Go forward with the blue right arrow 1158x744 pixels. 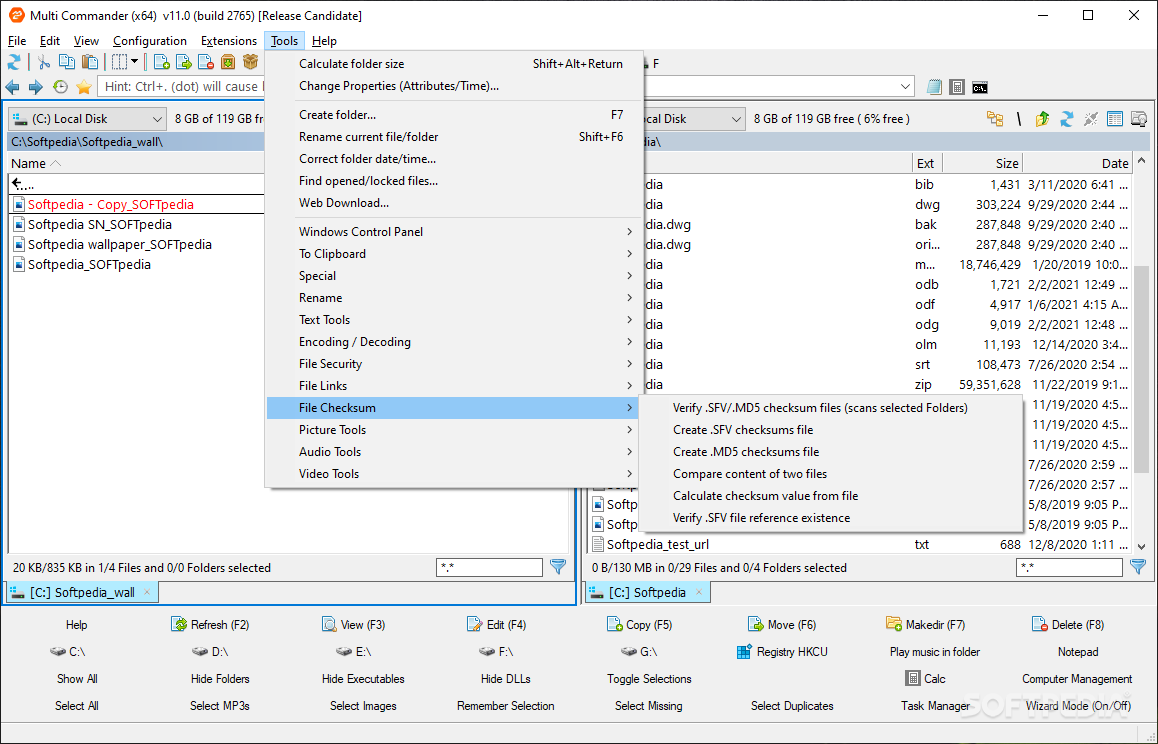(35, 87)
